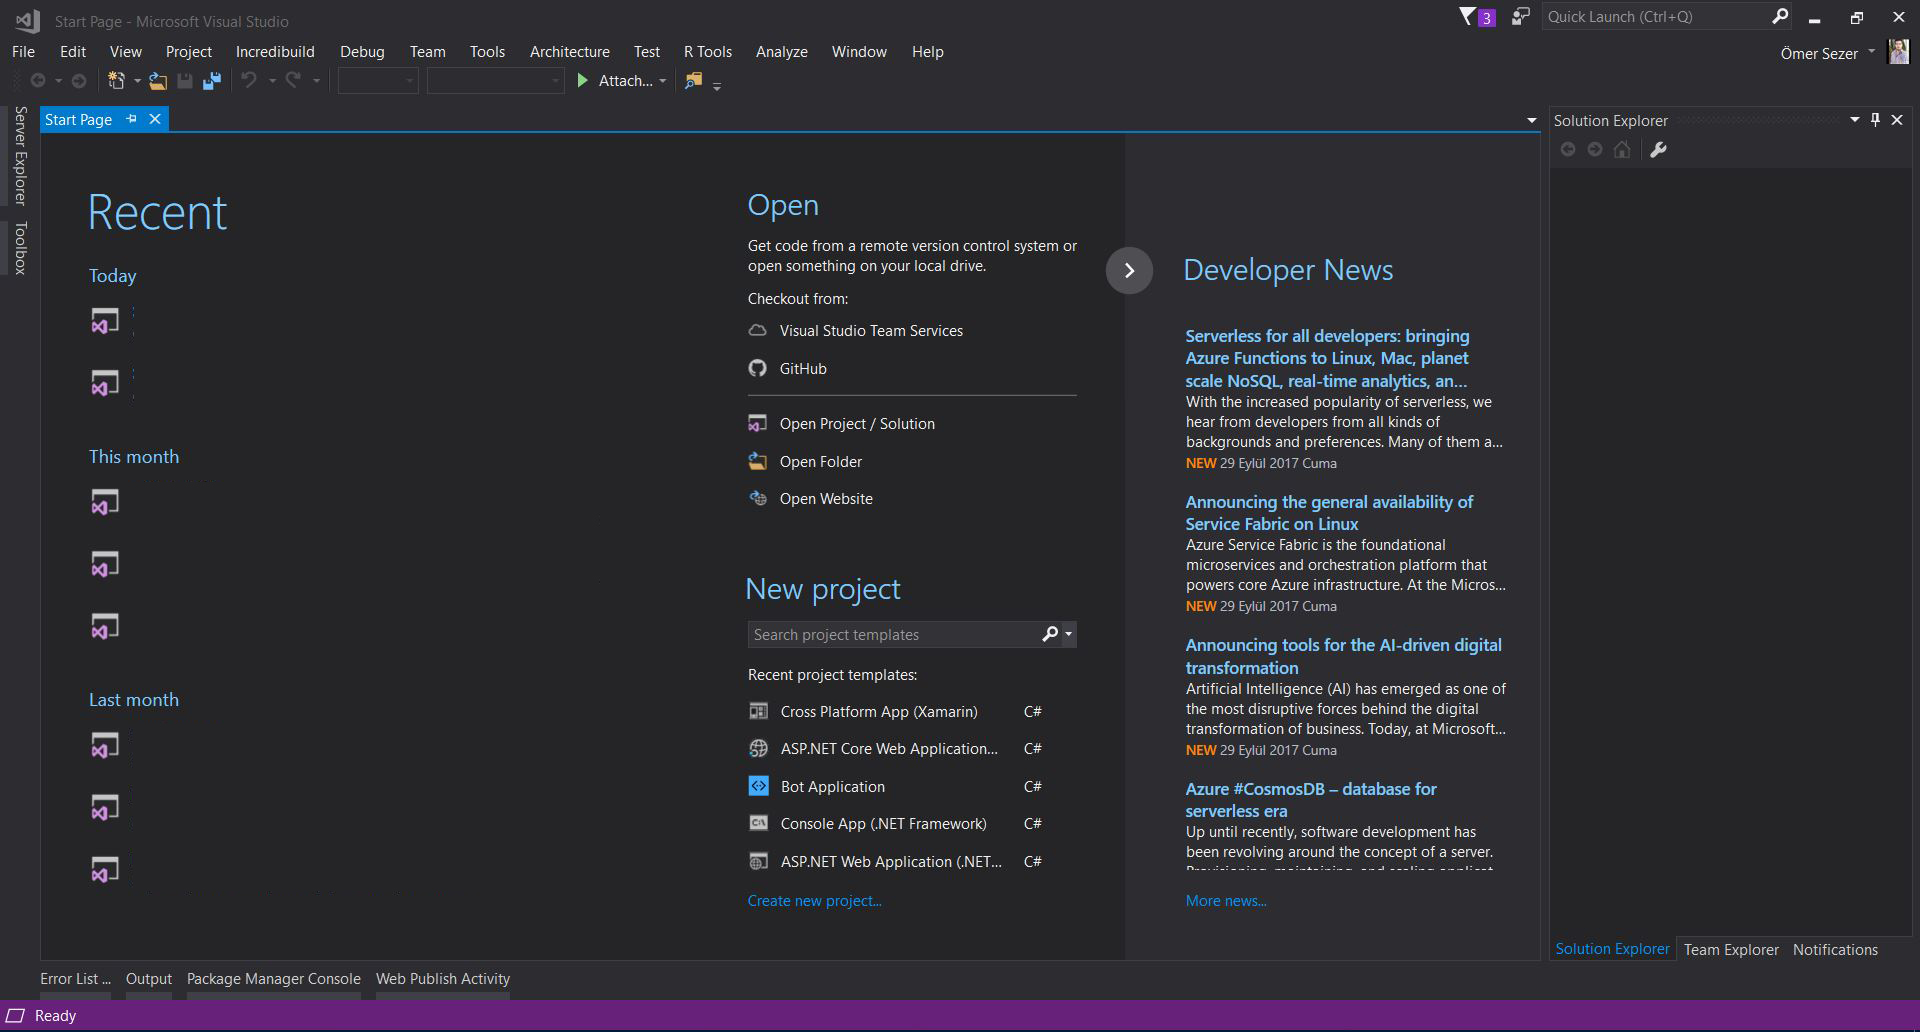Image resolution: width=1920 pixels, height=1032 pixels.
Task: Click the Save All toolbar icon
Action: point(211,81)
